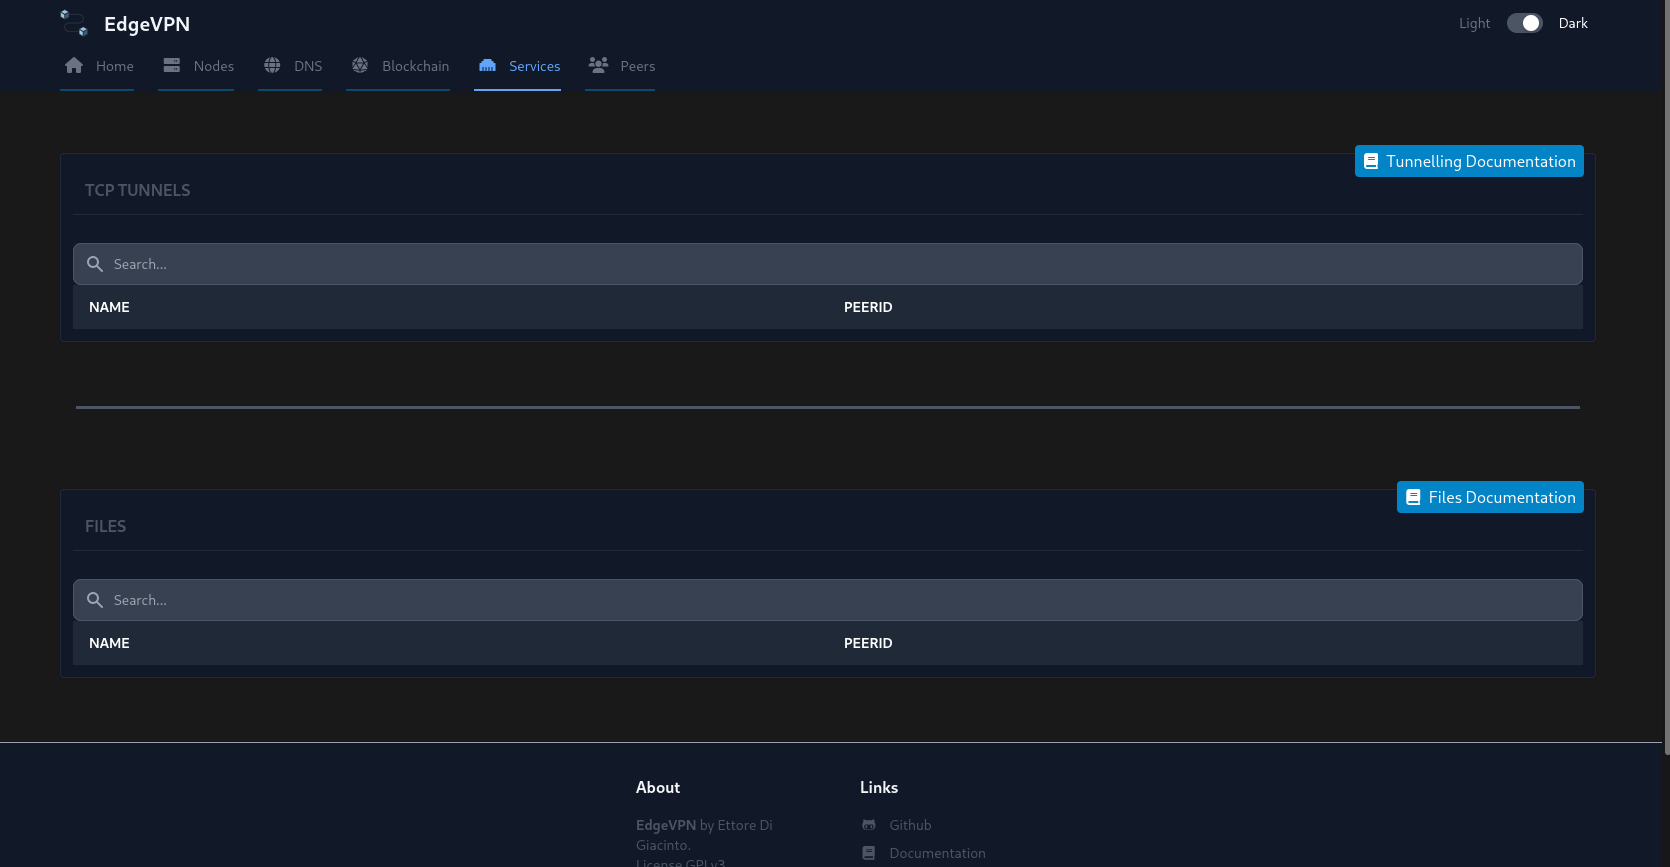Click the Home house icon
1670x867 pixels.
[74, 65]
